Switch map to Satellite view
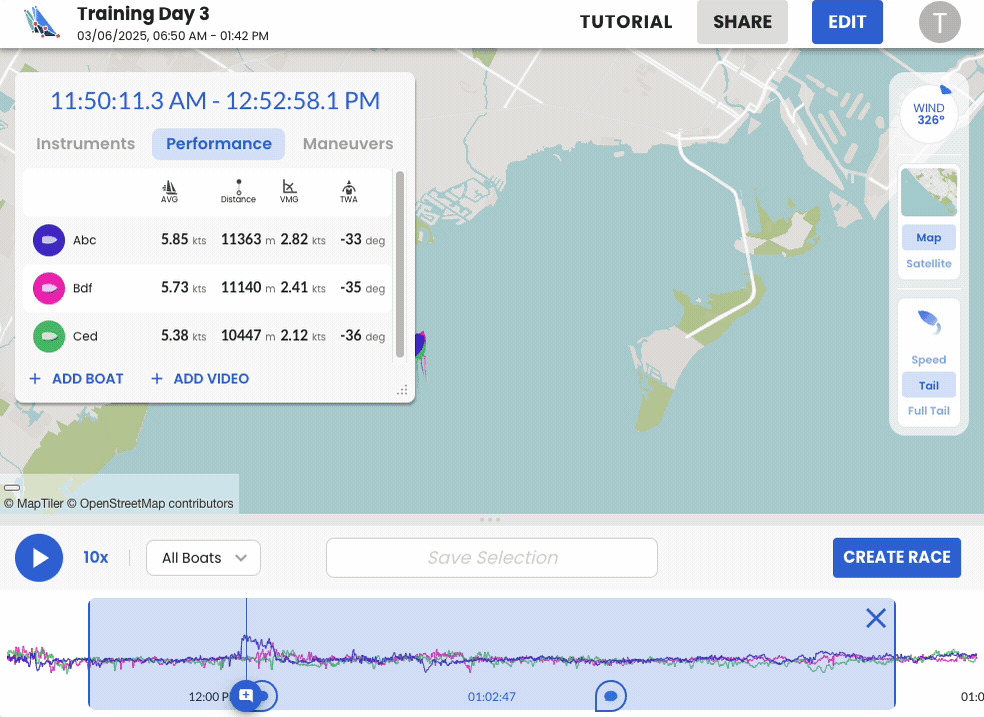The width and height of the screenshot is (984, 717). pos(928,264)
